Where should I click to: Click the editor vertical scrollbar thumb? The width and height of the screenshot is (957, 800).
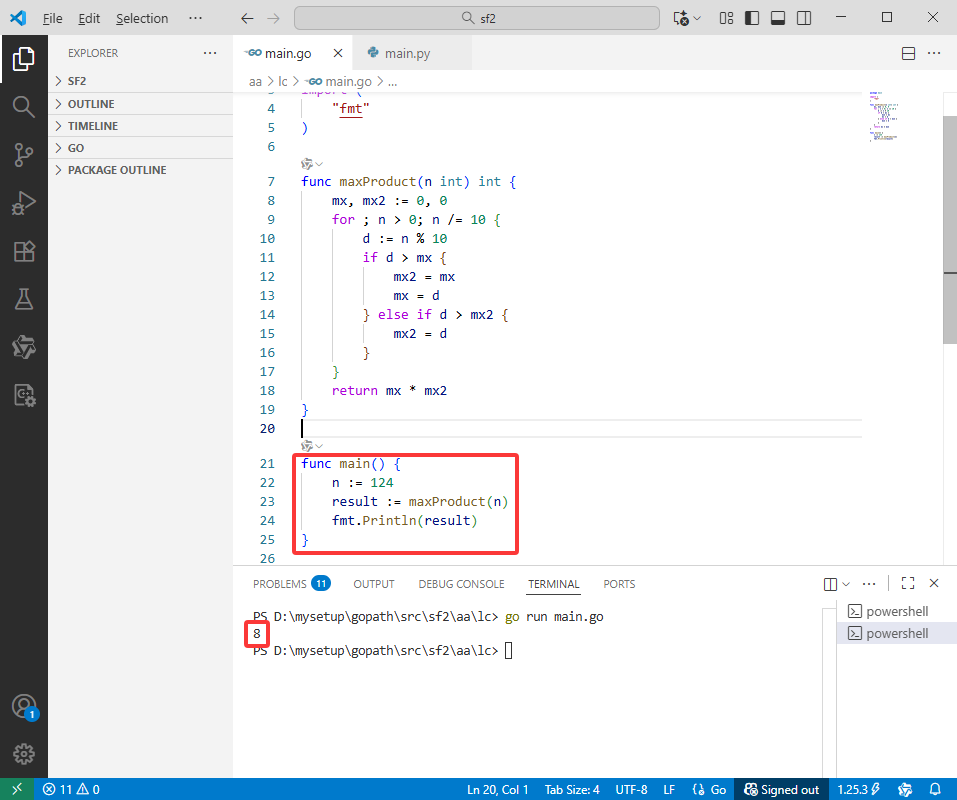950,229
